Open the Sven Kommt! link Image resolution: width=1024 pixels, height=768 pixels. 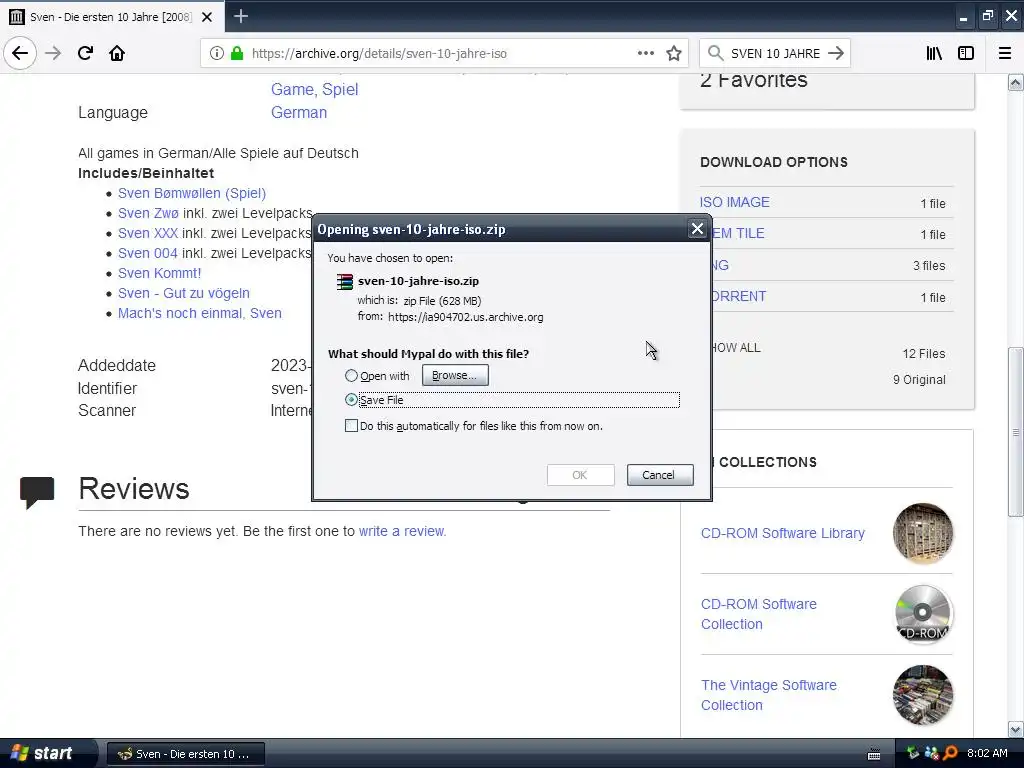click(x=159, y=273)
